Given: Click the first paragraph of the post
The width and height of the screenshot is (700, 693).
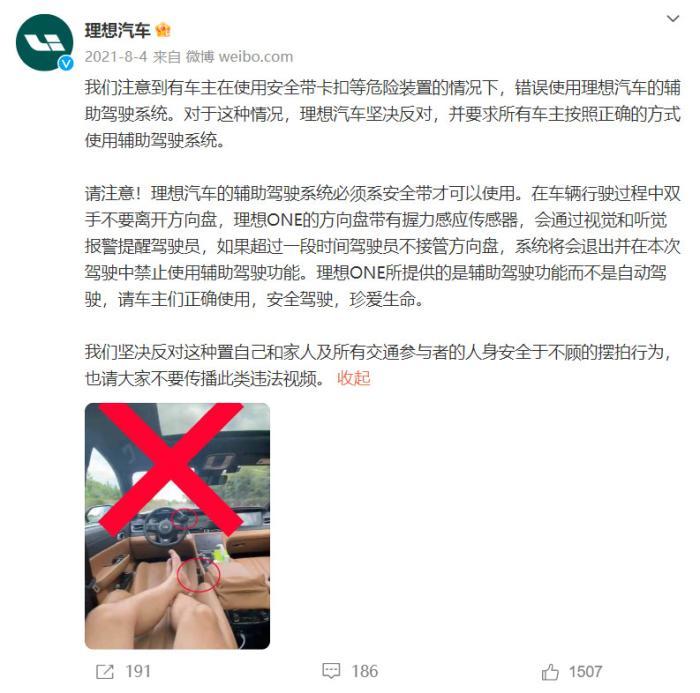Looking at the screenshot, I should point(383,114).
